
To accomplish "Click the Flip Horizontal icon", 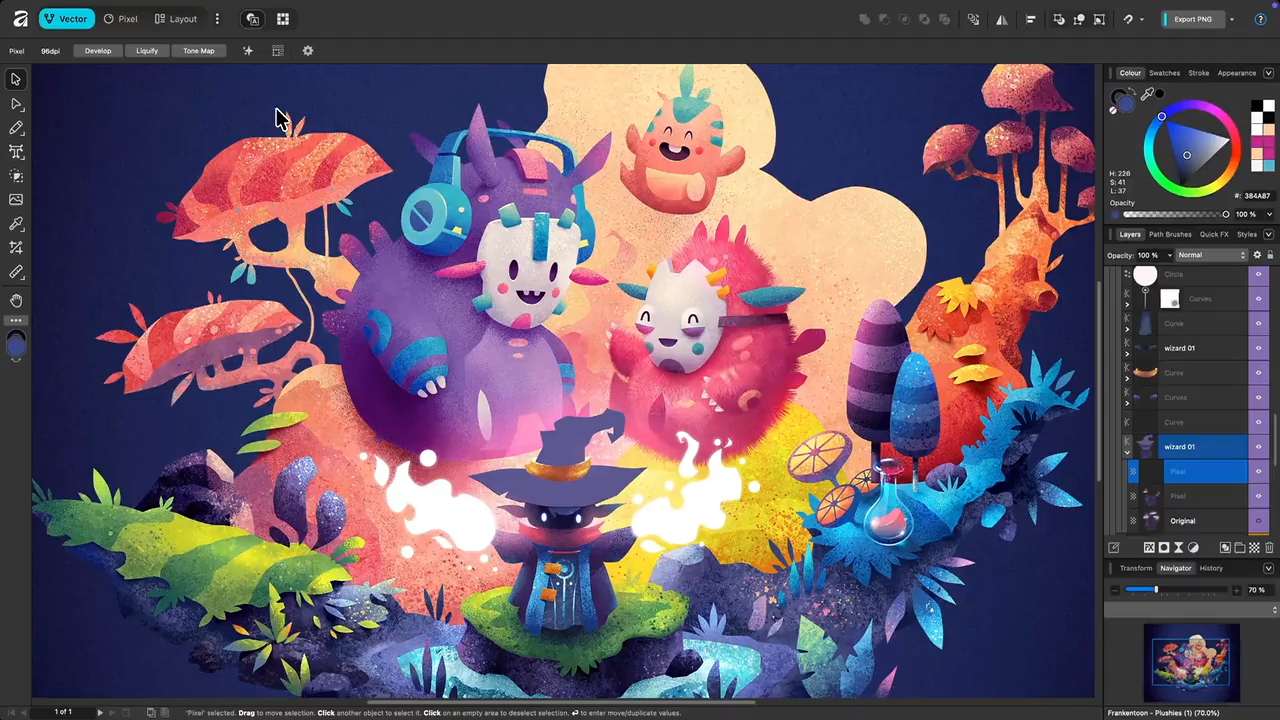I will pos(1001,19).
